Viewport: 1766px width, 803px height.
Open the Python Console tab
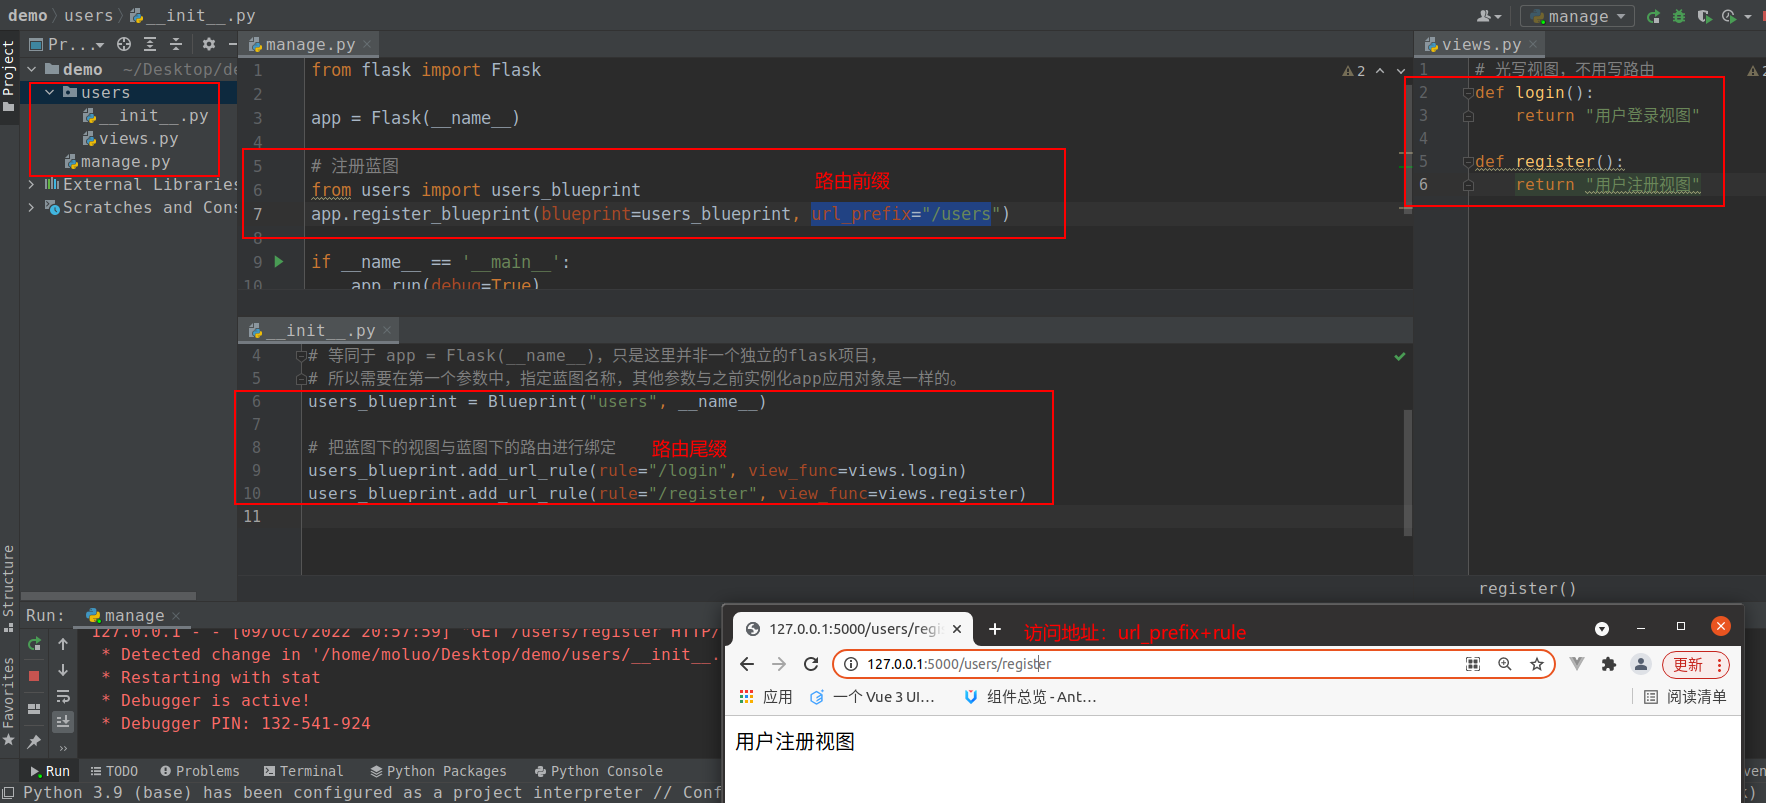[x=598, y=771]
